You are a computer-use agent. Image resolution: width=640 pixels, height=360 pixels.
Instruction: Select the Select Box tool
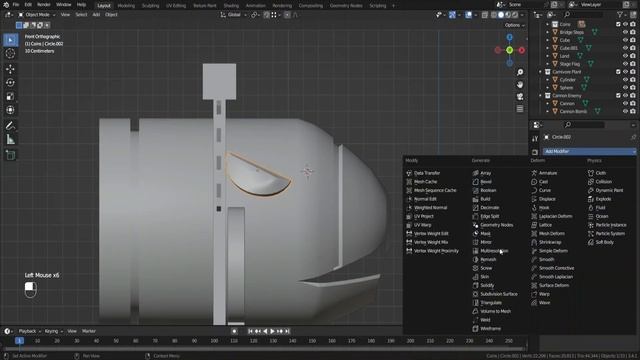click(x=11, y=40)
